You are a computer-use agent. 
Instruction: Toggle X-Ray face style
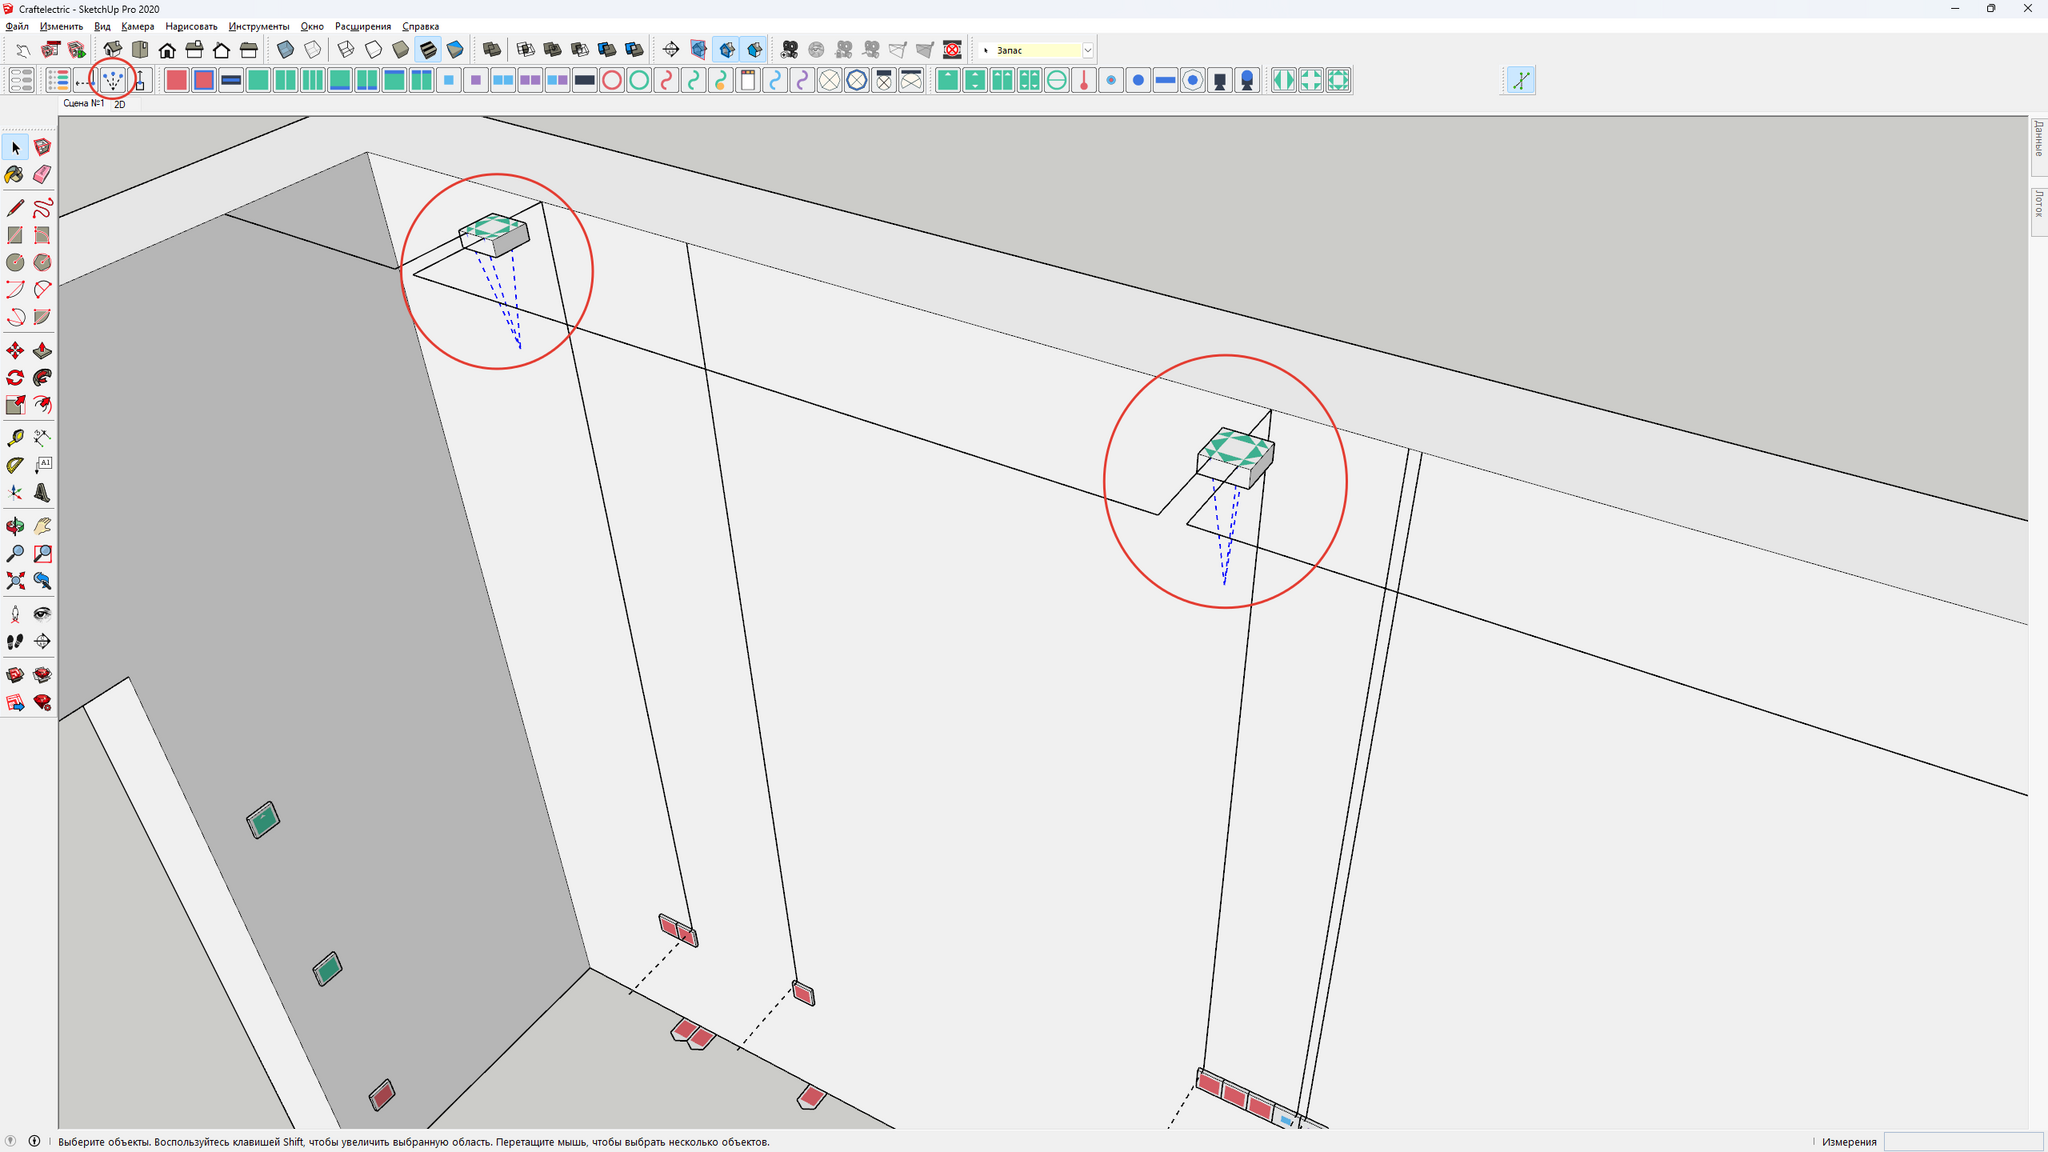click(285, 49)
